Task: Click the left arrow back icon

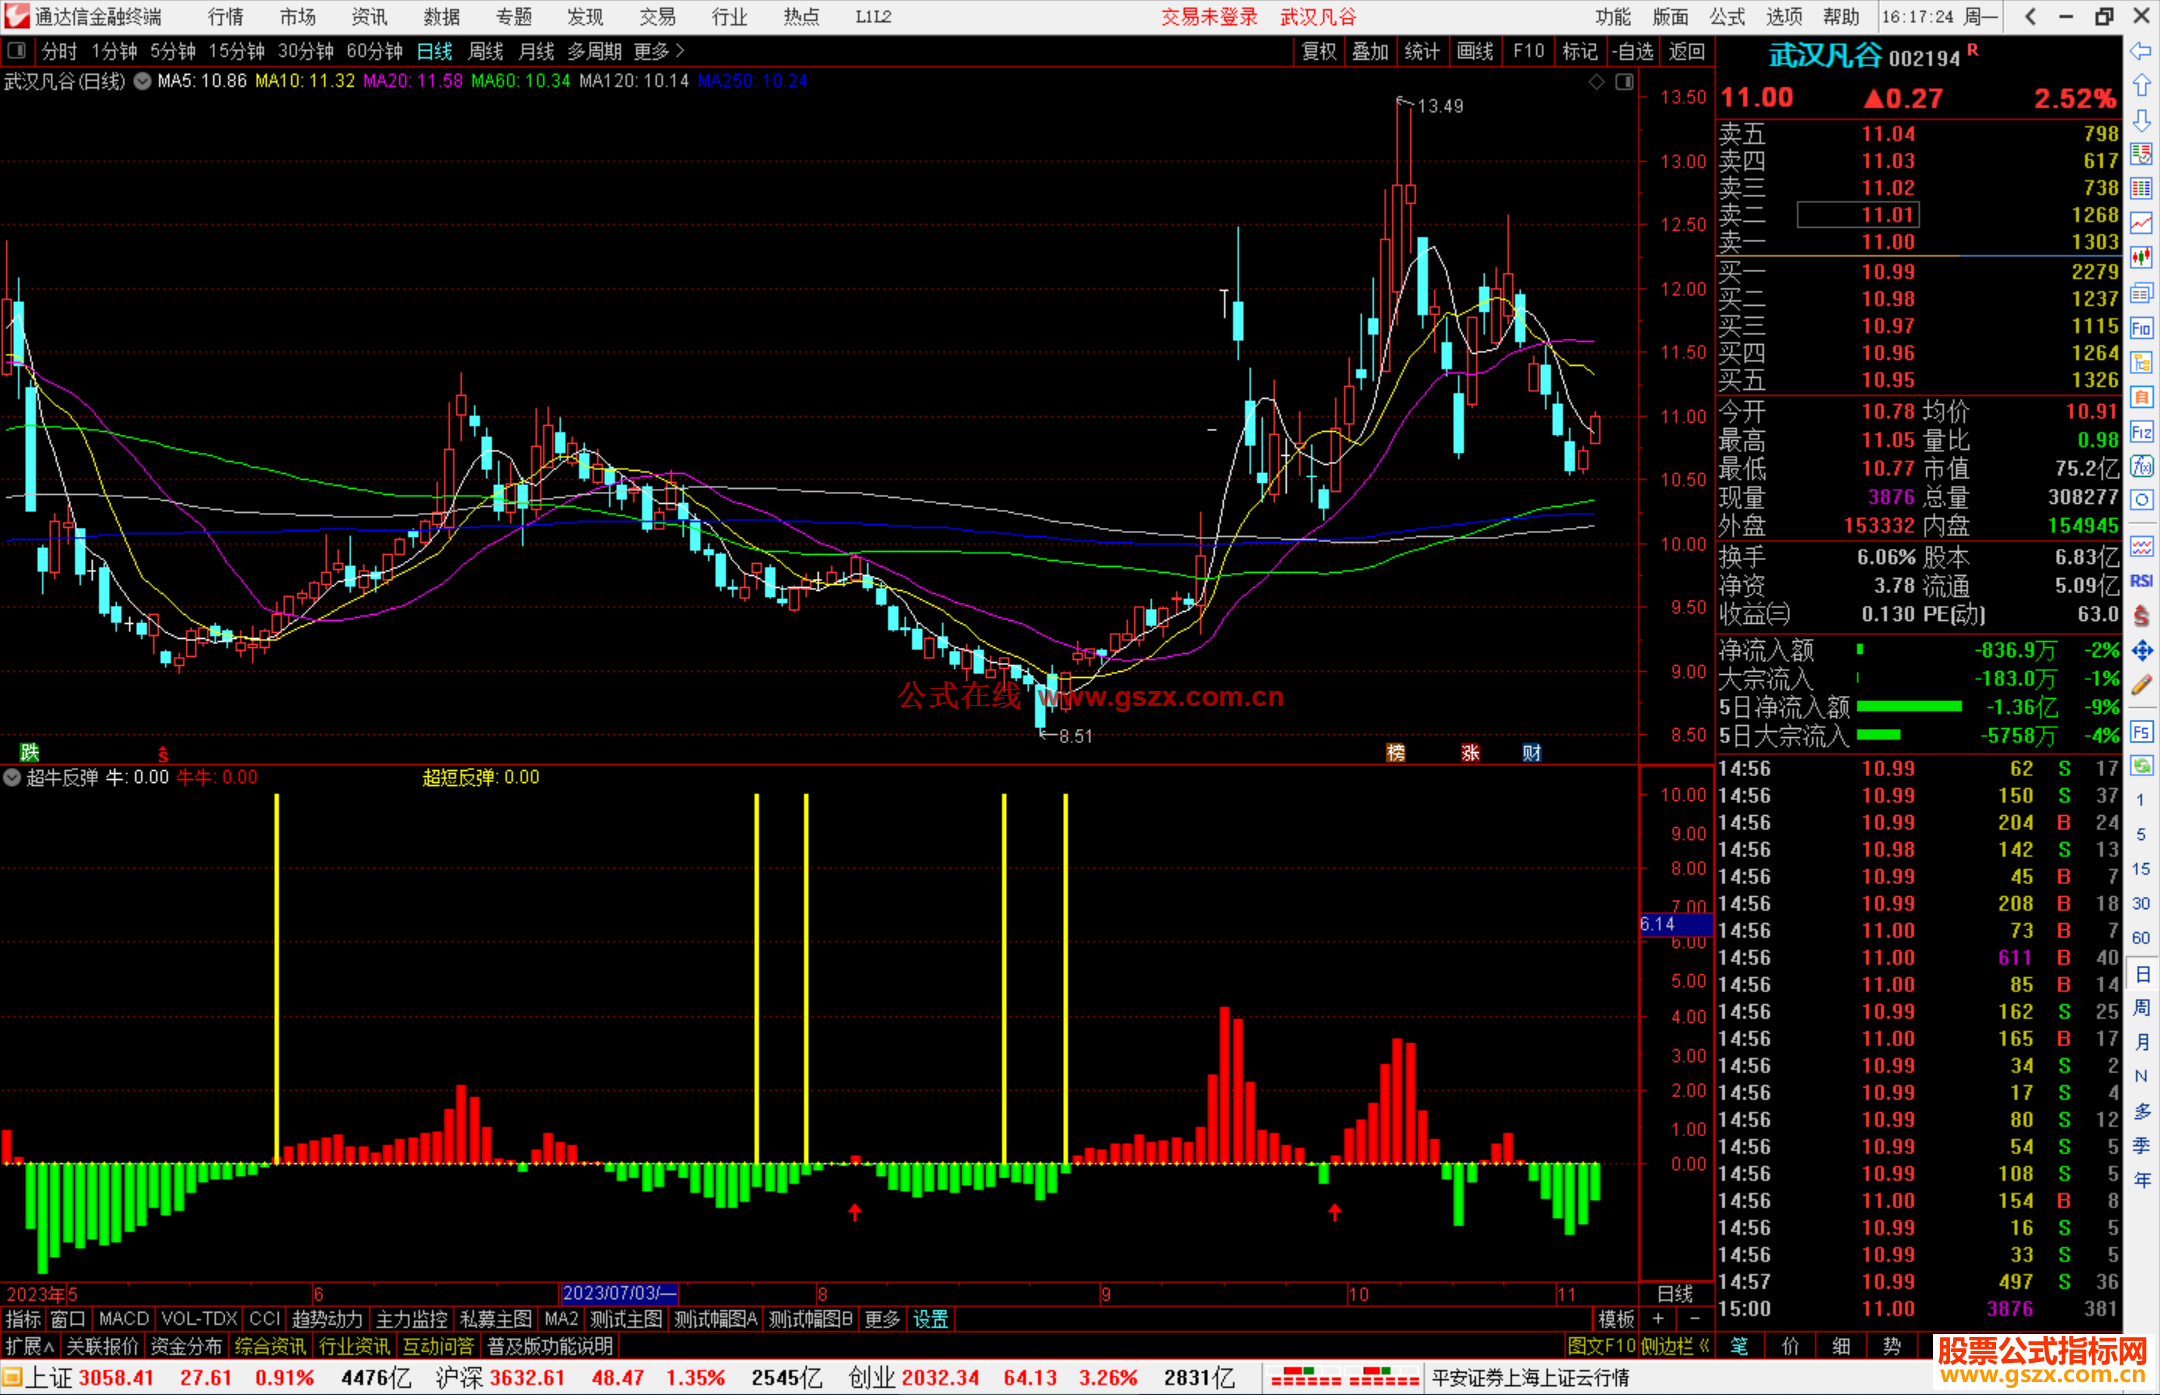Action: [x=2141, y=51]
